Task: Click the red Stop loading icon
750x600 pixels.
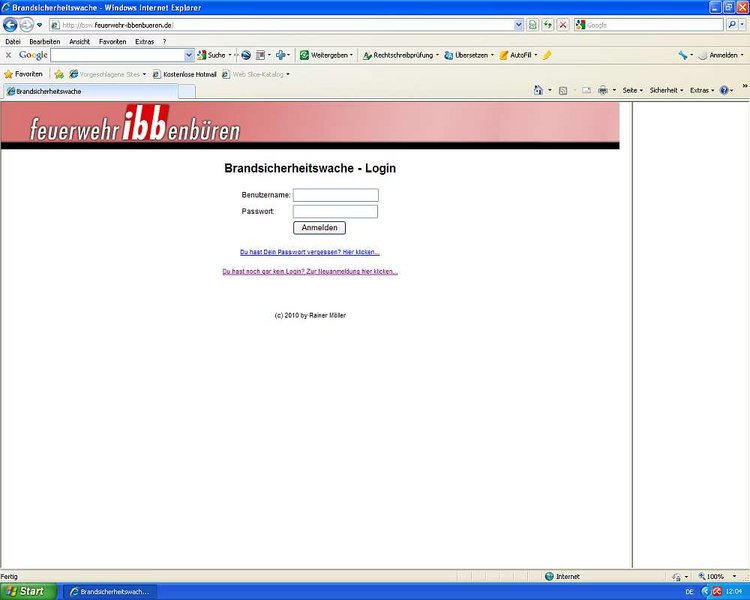Action: point(563,24)
